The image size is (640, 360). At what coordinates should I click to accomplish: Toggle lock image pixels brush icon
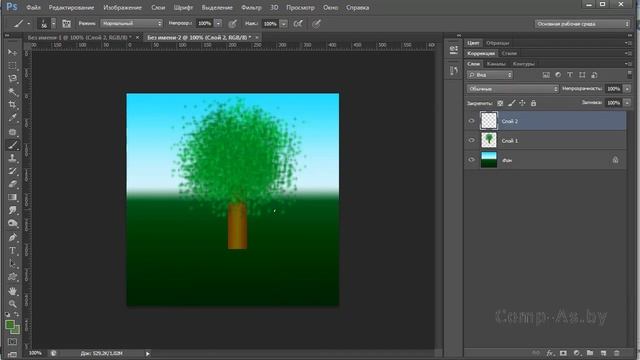511,103
